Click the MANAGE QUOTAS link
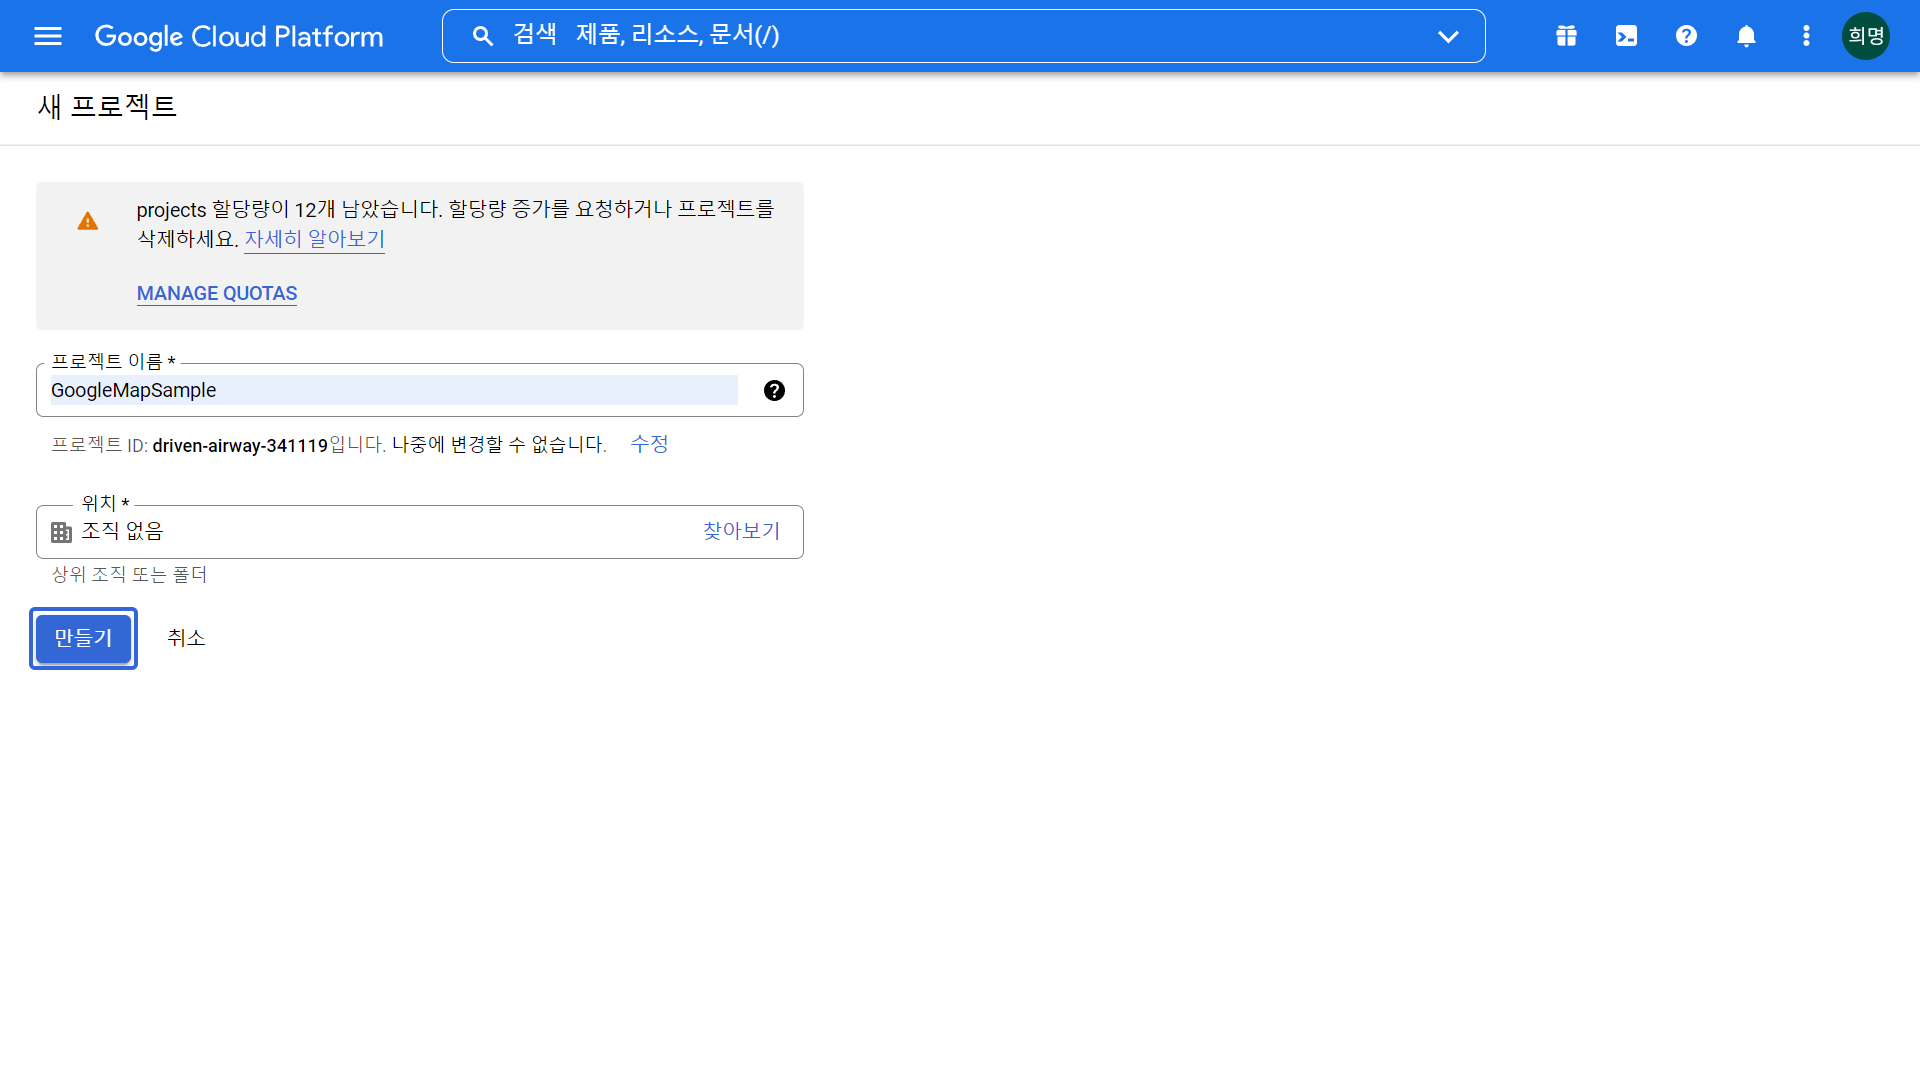Screen dimensions: 1920x1080 (217, 294)
